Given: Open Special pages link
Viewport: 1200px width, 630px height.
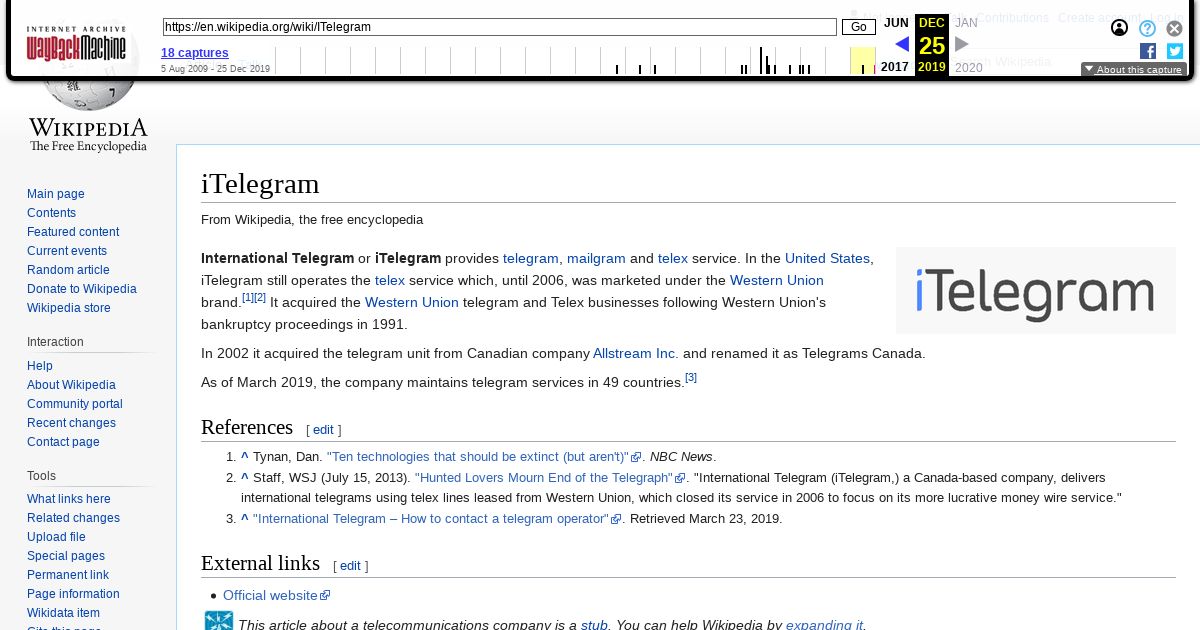Looking at the screenshot, I should (66, 556).
